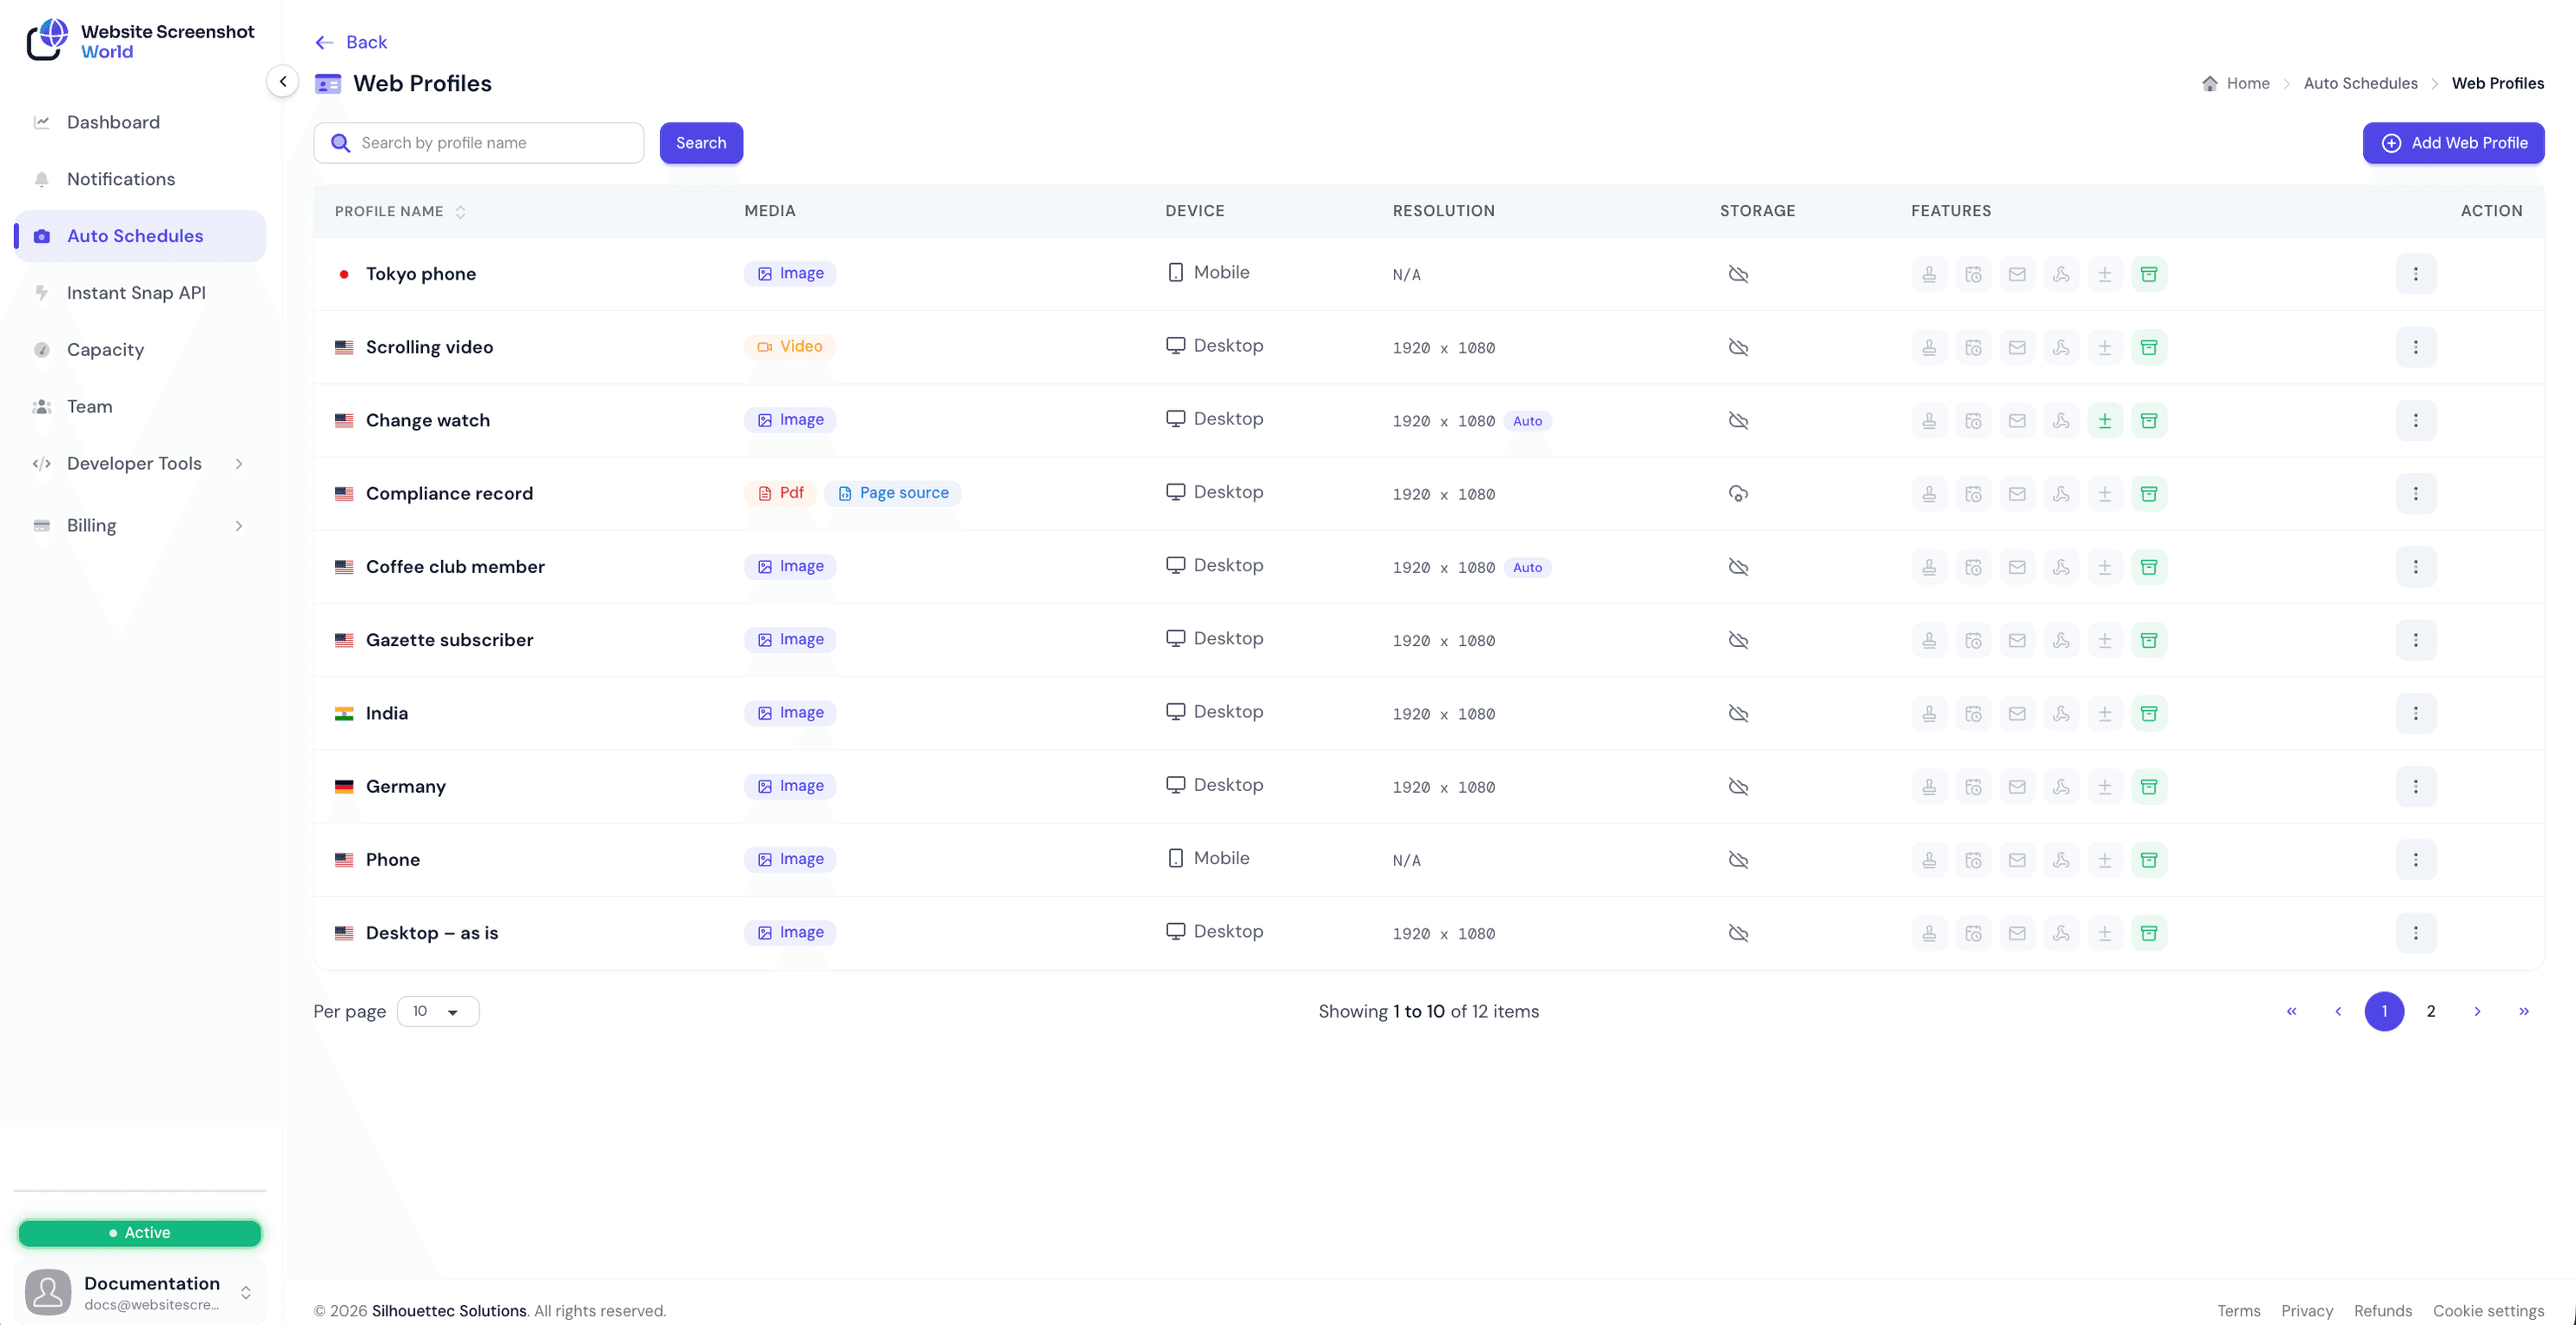
Task: Click the webhook icon in Compliance record row
Action: (x=2061, y=494)
